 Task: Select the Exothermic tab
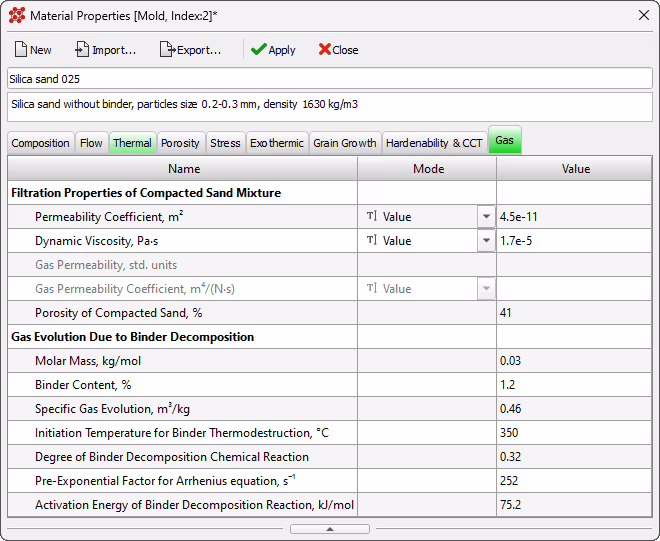[277, 143]
